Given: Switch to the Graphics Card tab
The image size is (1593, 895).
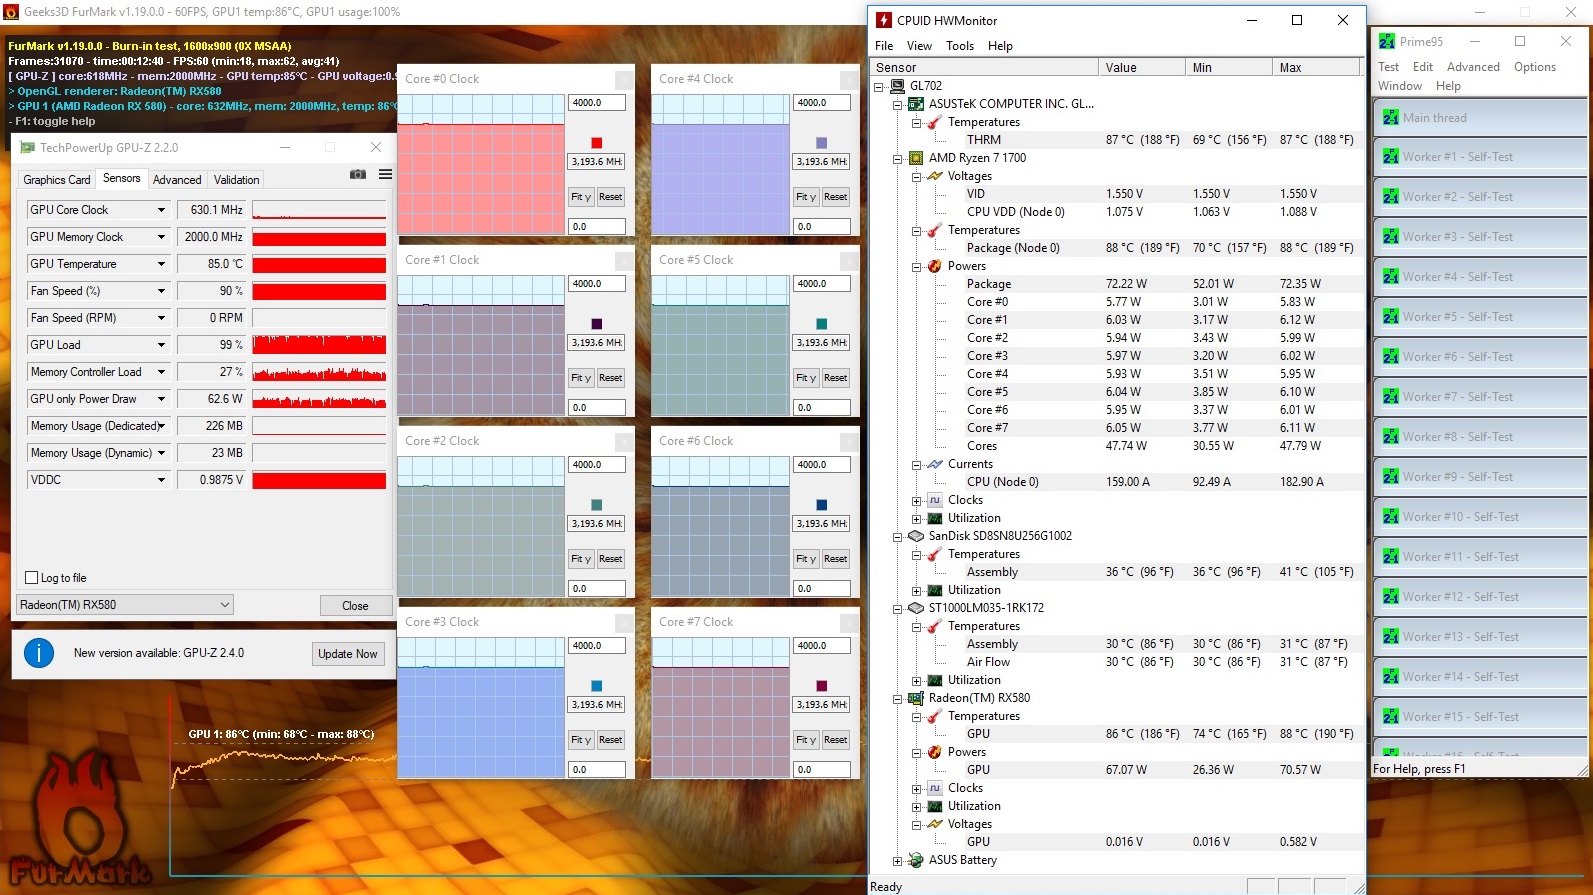Looking at the screenshot, I should click(57, 180).
